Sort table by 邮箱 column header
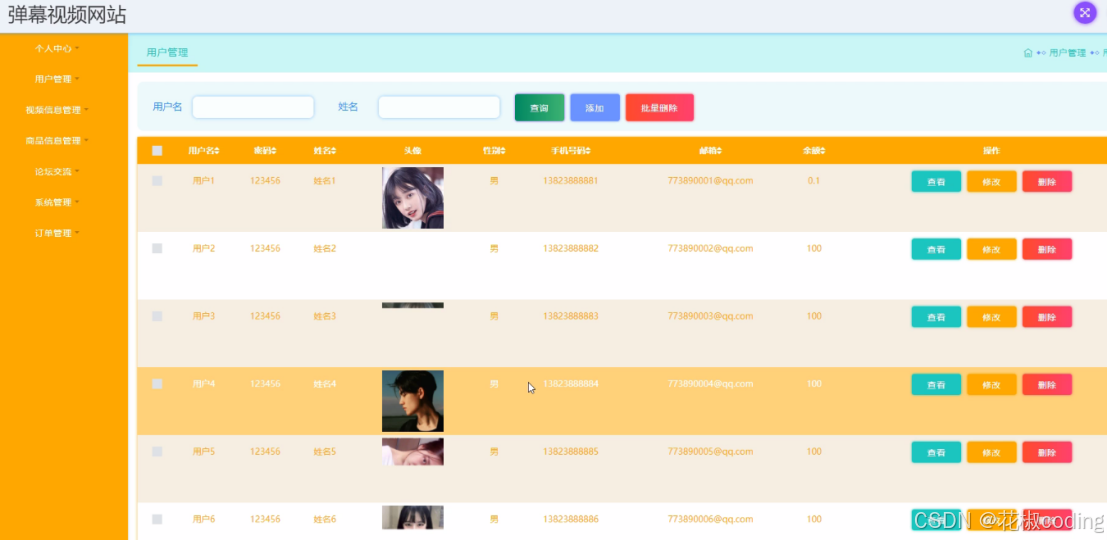This screenshot has width=1108, height=541. [710, 150]
